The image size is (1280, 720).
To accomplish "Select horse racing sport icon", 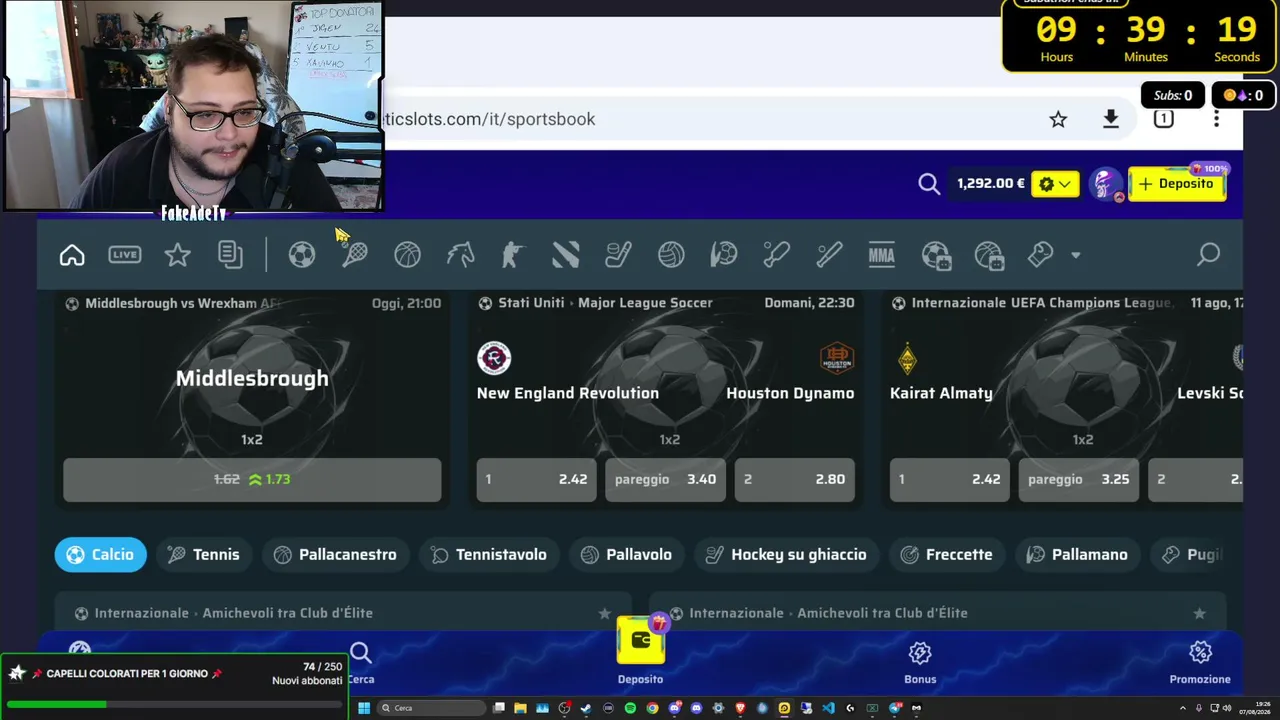I will (460, 255).
